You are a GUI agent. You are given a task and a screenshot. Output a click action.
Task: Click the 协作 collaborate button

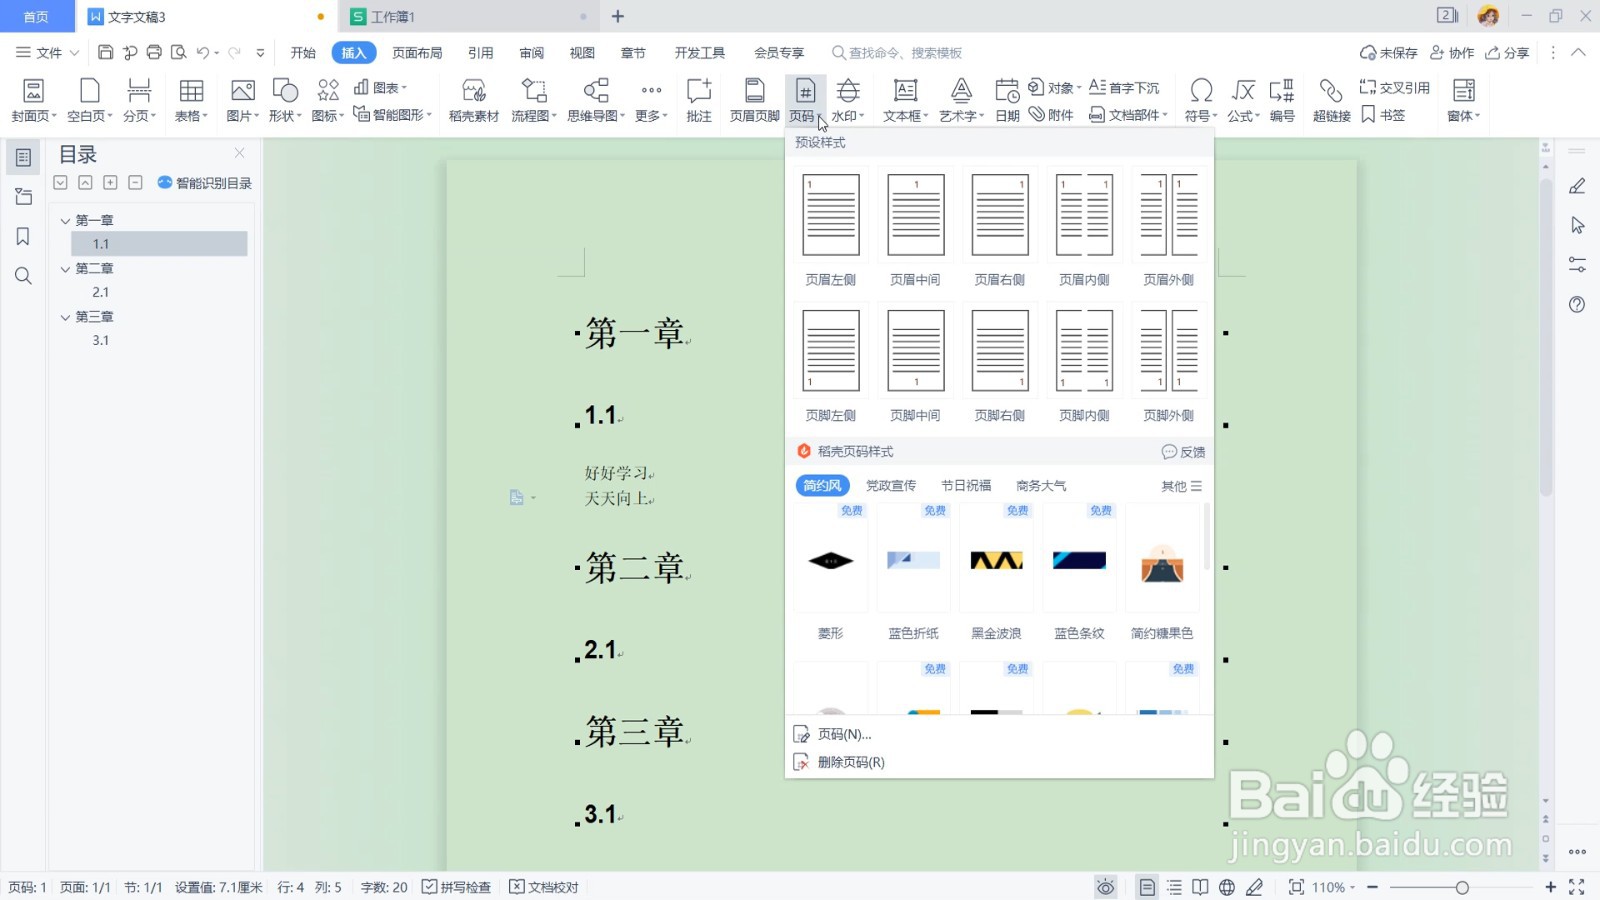tap(1452, 53)
